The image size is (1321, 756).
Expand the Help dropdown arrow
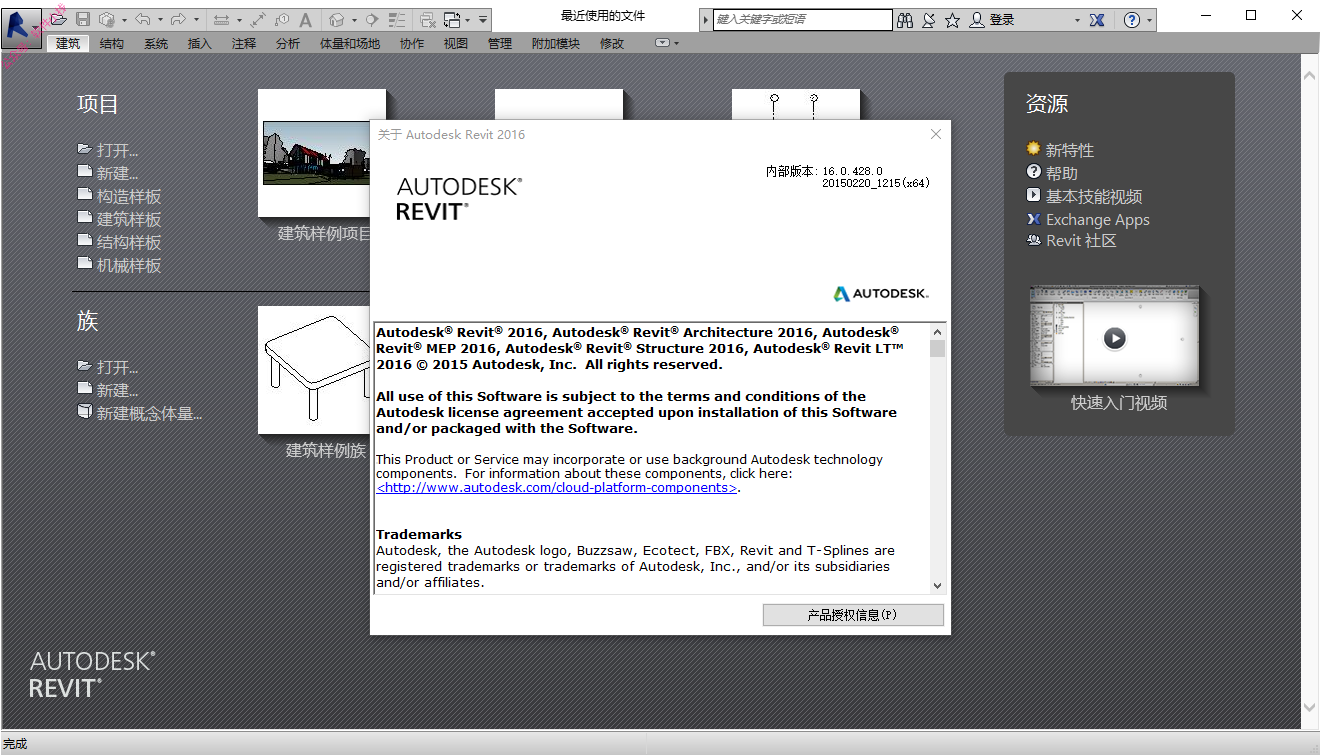pos(1150,20)
